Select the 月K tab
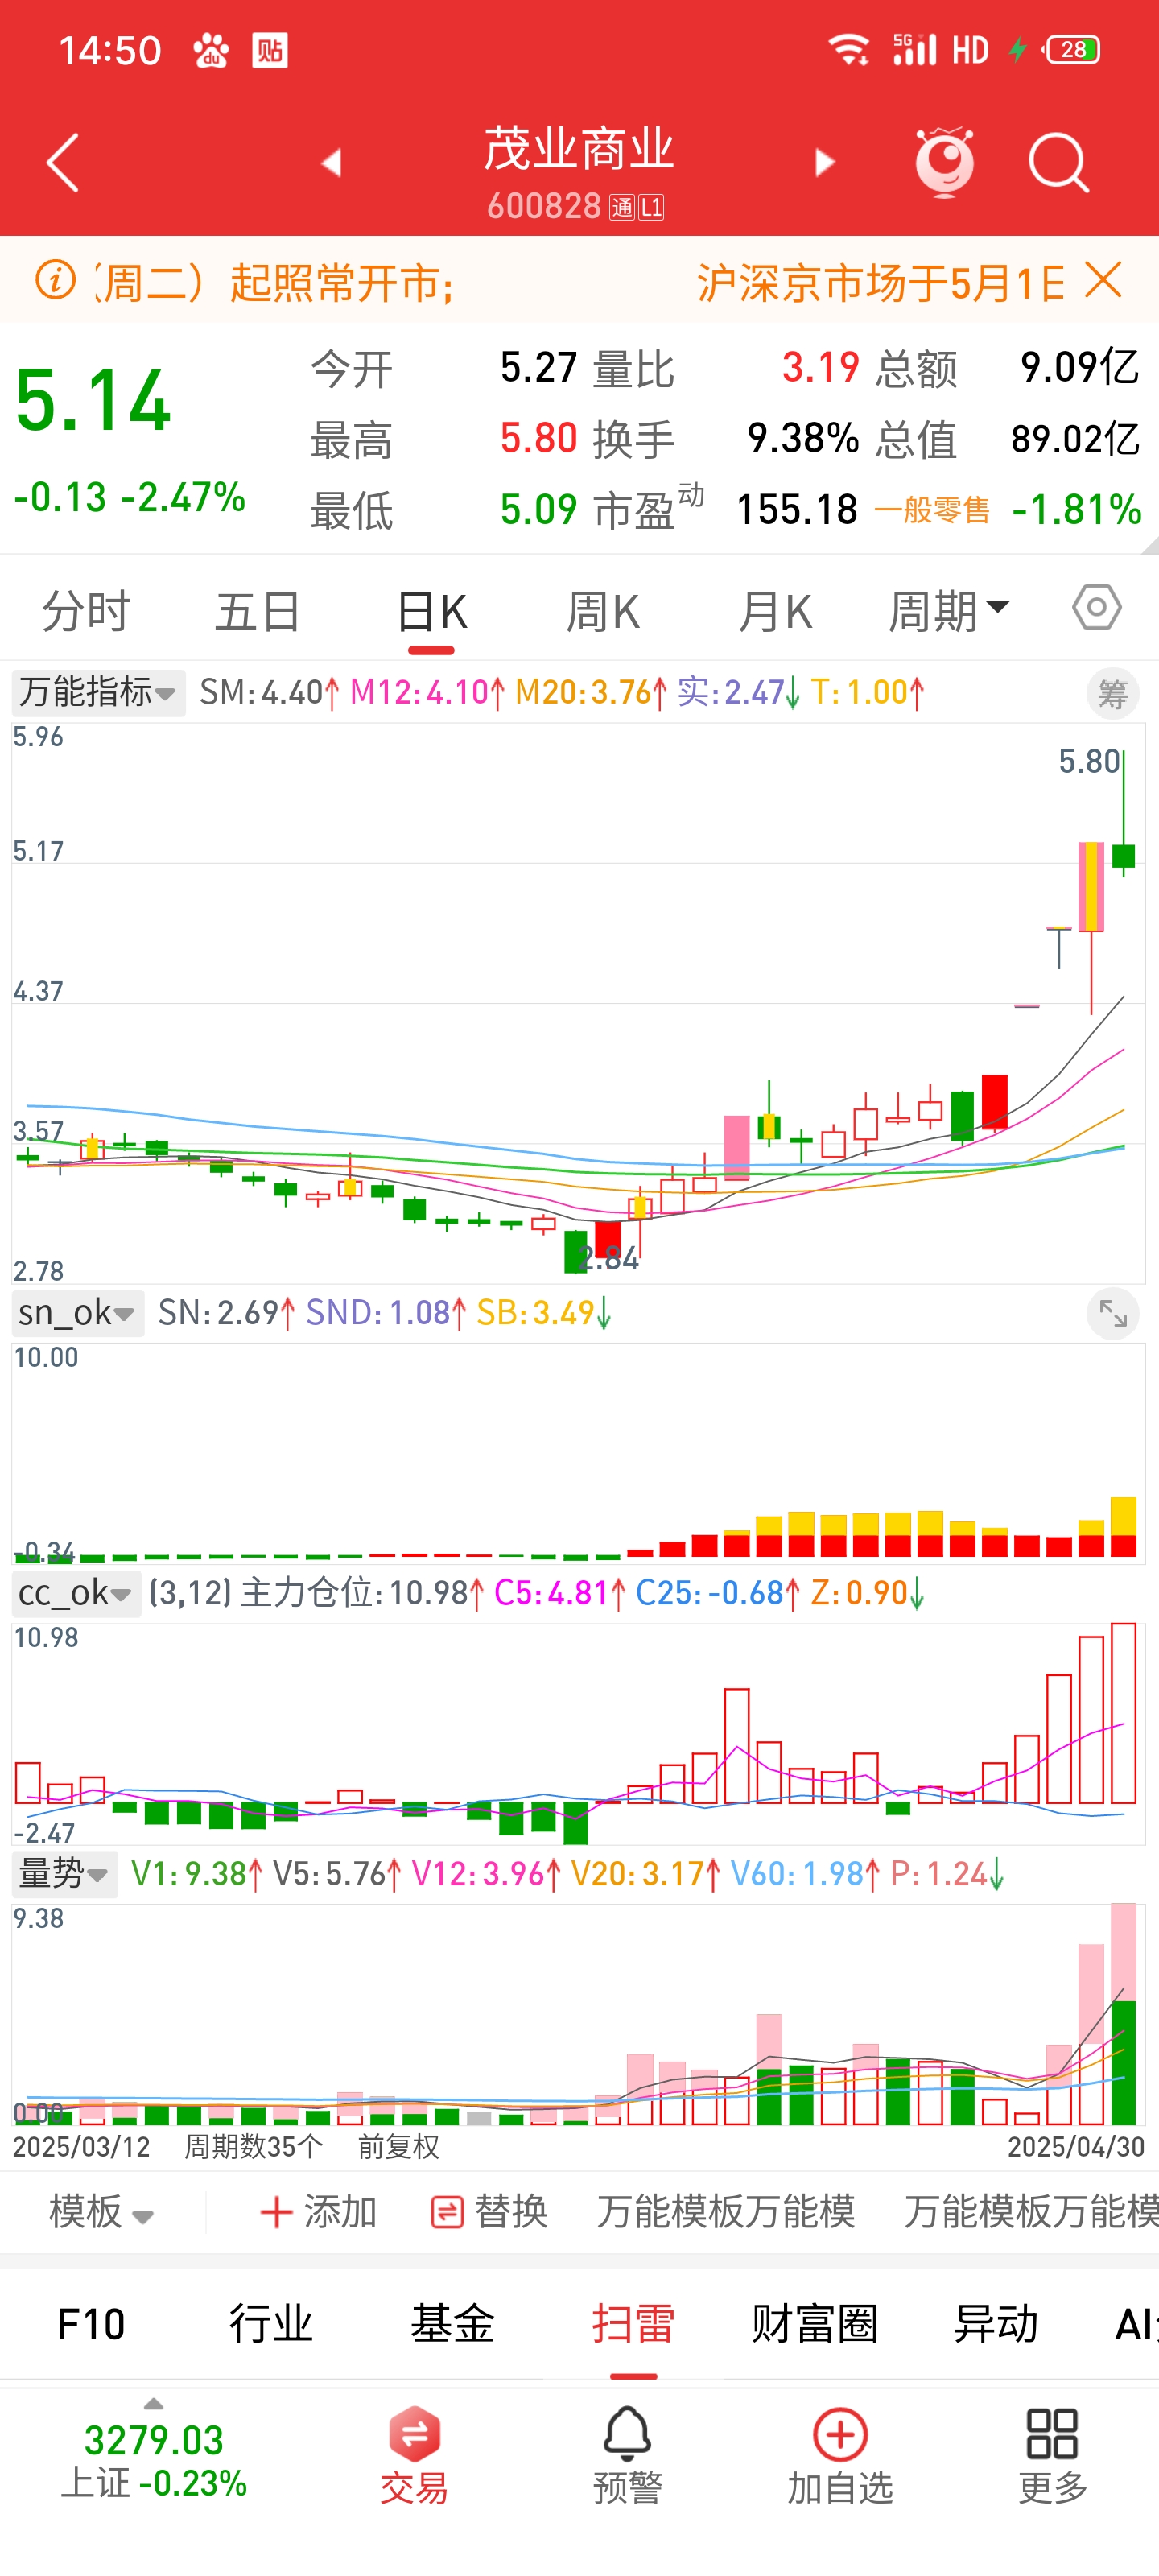The height and width of the screenshot is (2576, 1159). click(x=775, y=610)
